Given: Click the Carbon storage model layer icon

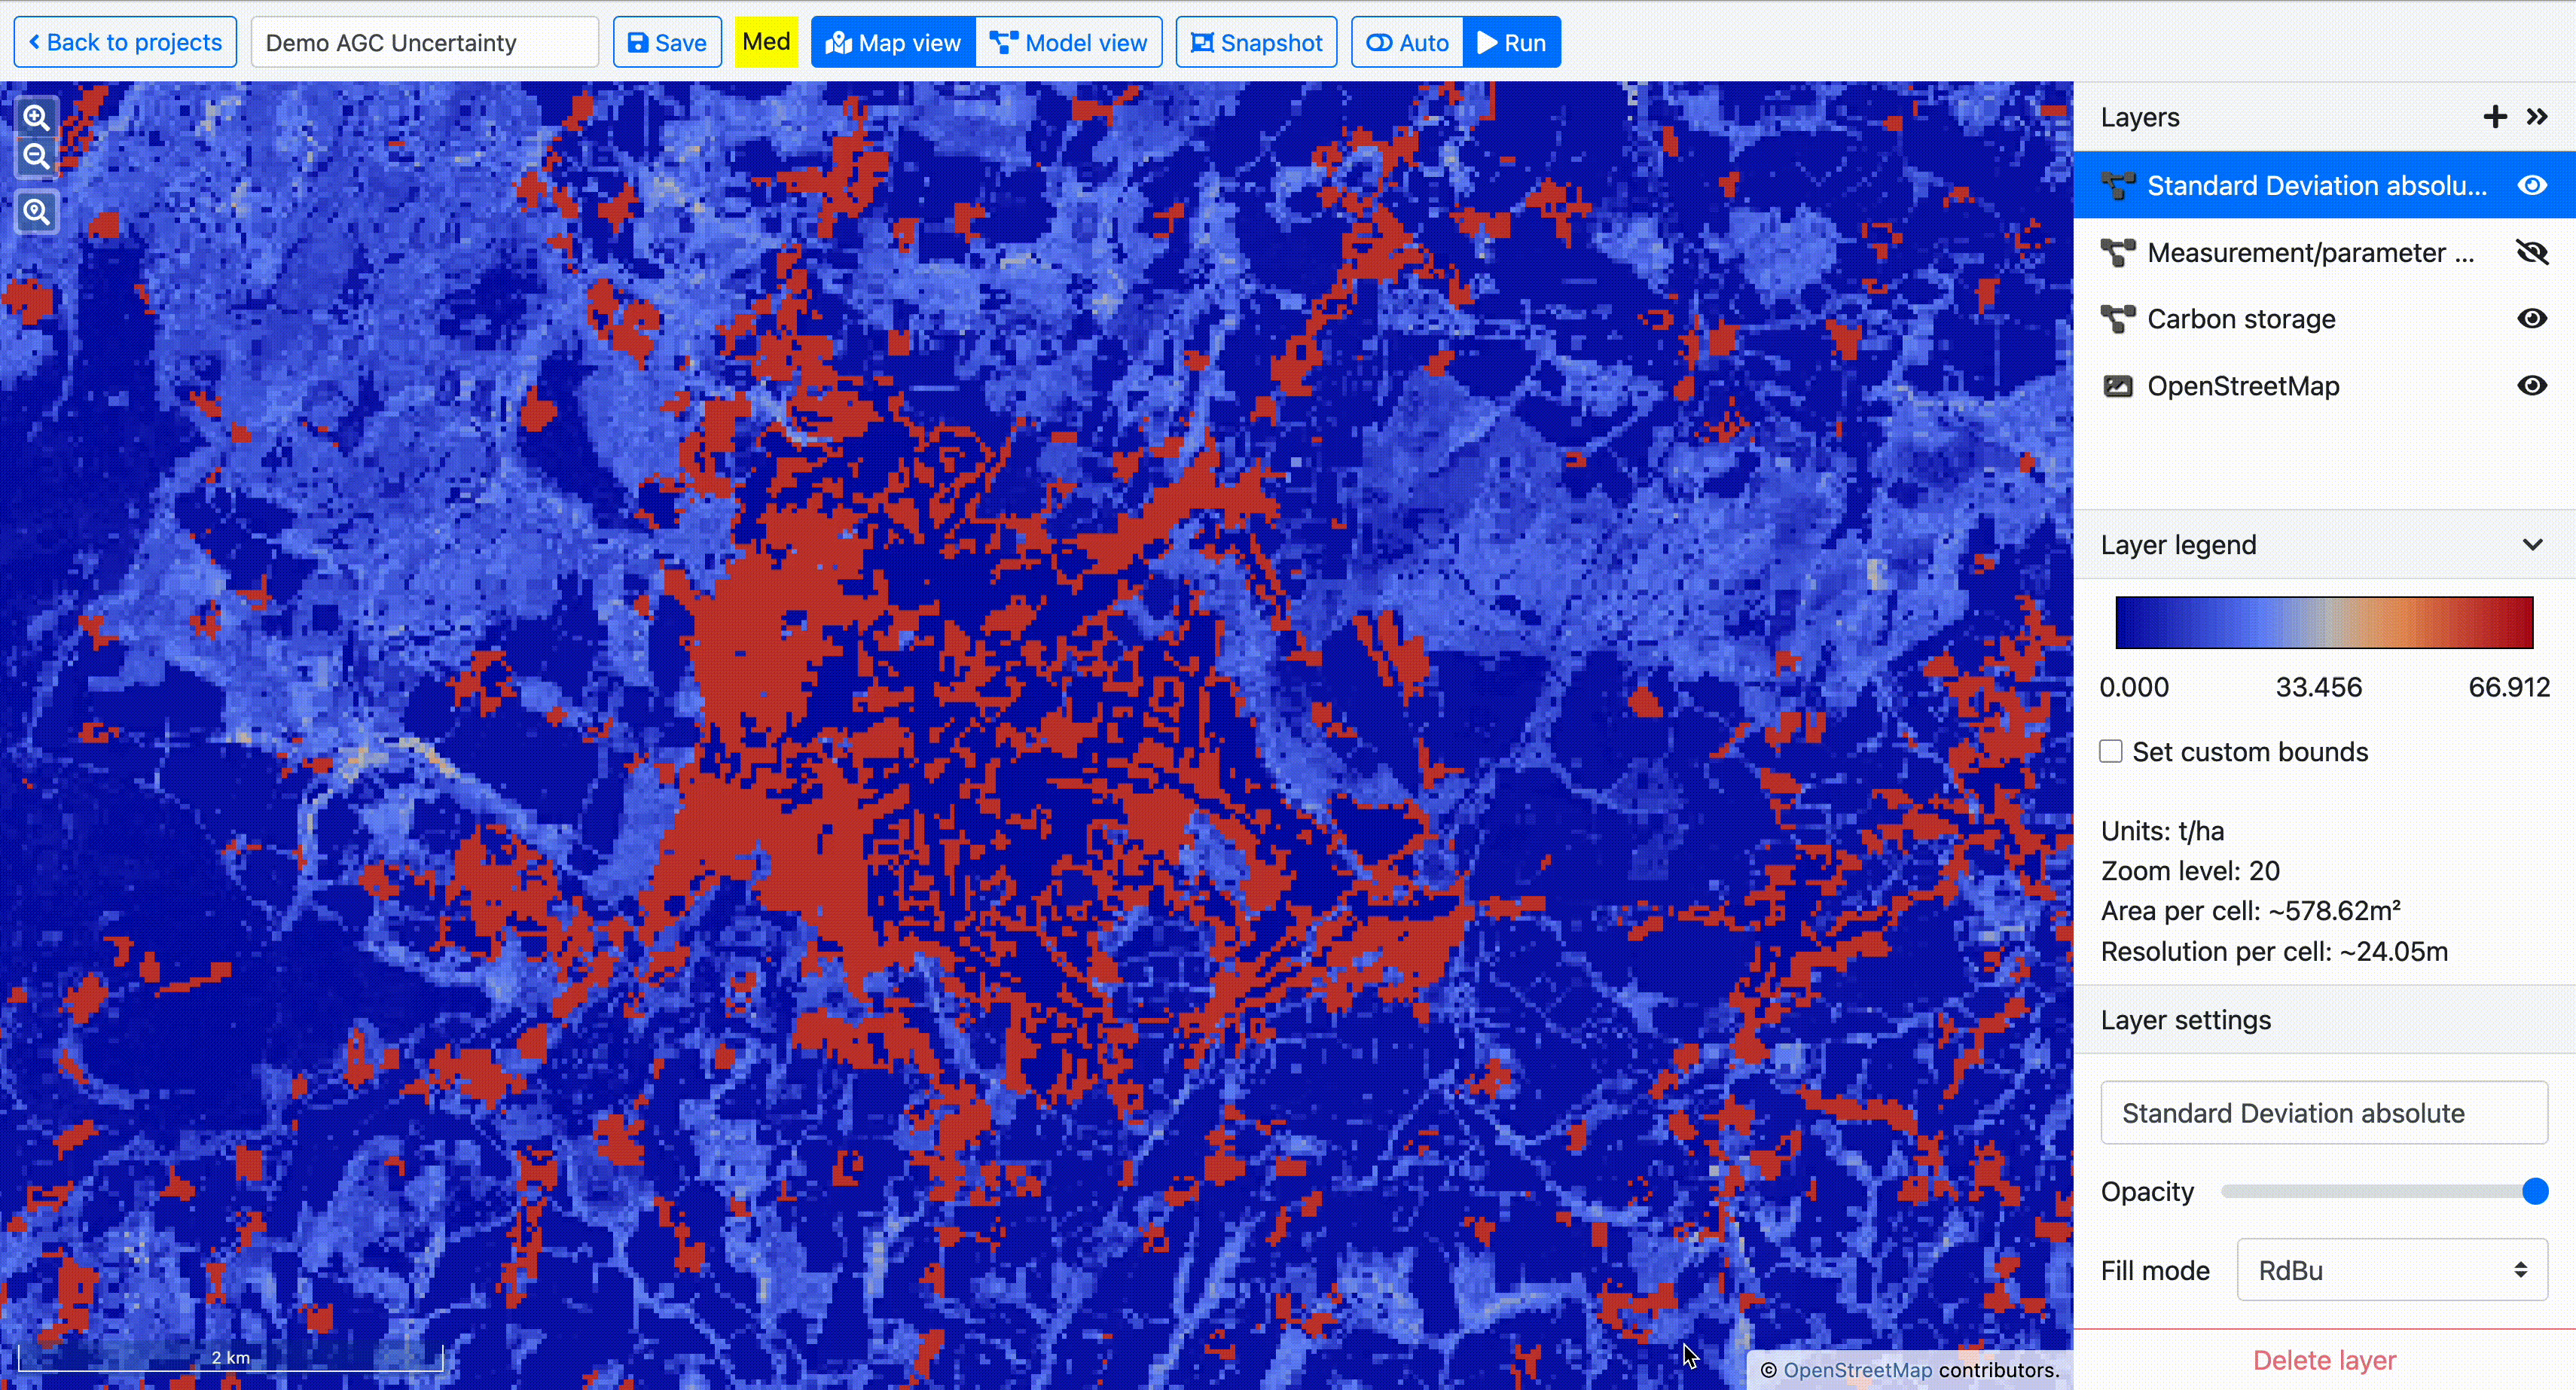Looking at the screenshot, I should tap(2118, 319).
